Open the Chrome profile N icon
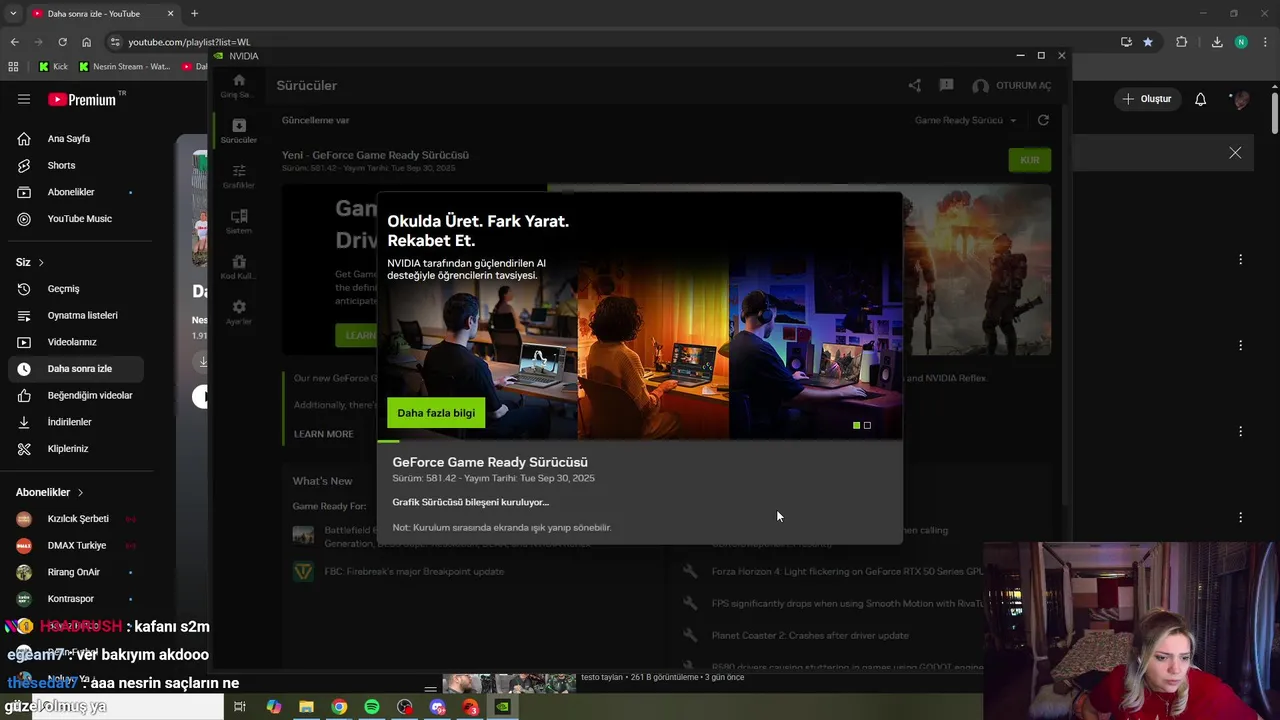The height and width of the screenshot is (720, 1280). point(1241,42)
